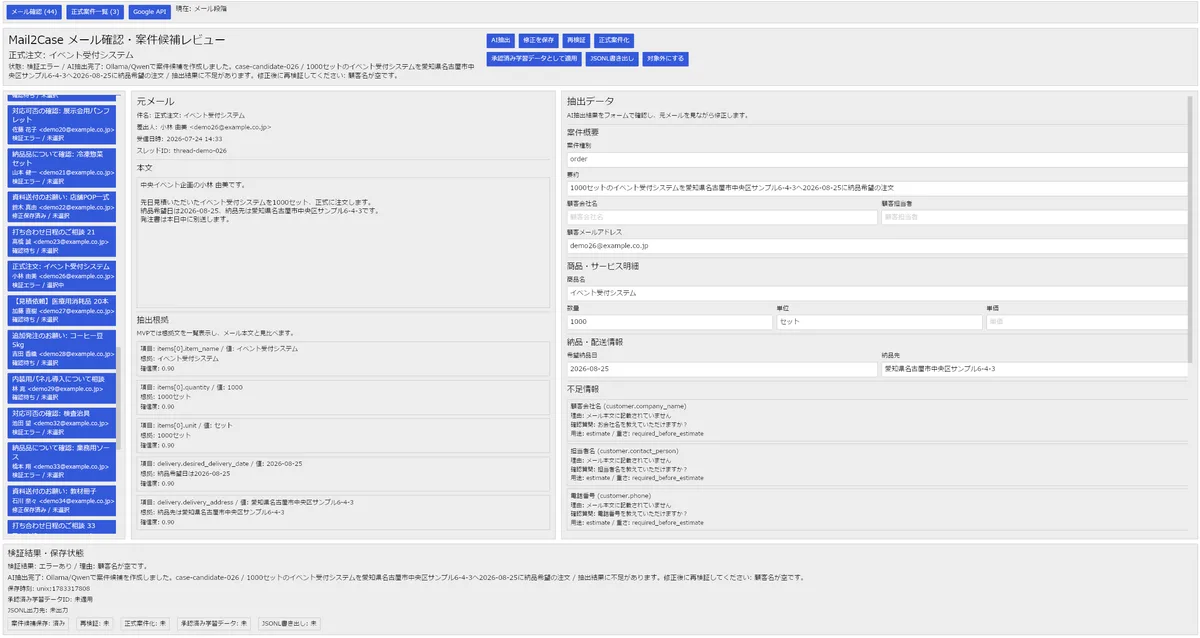Switch to 正式案件一覧 (3) tab
Viewport: 1200px width, 638px height.
[x=96, y=12]
